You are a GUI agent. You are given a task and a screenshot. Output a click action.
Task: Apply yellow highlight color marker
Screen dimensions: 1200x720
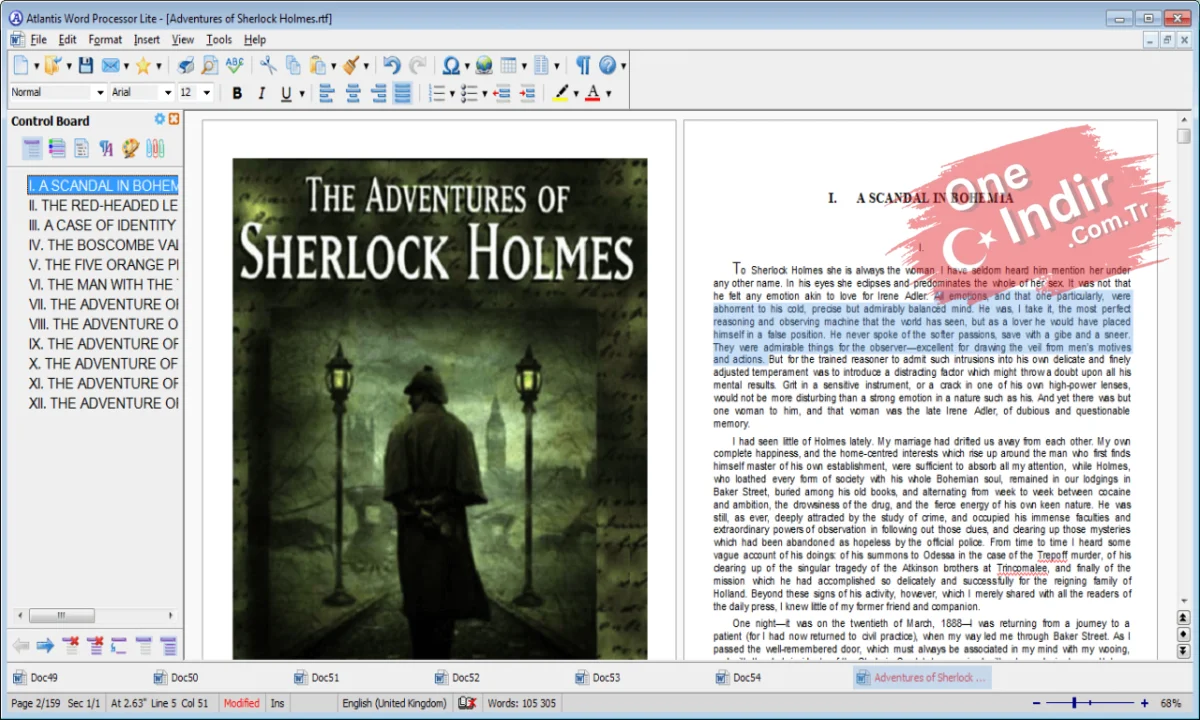point(561,93)
